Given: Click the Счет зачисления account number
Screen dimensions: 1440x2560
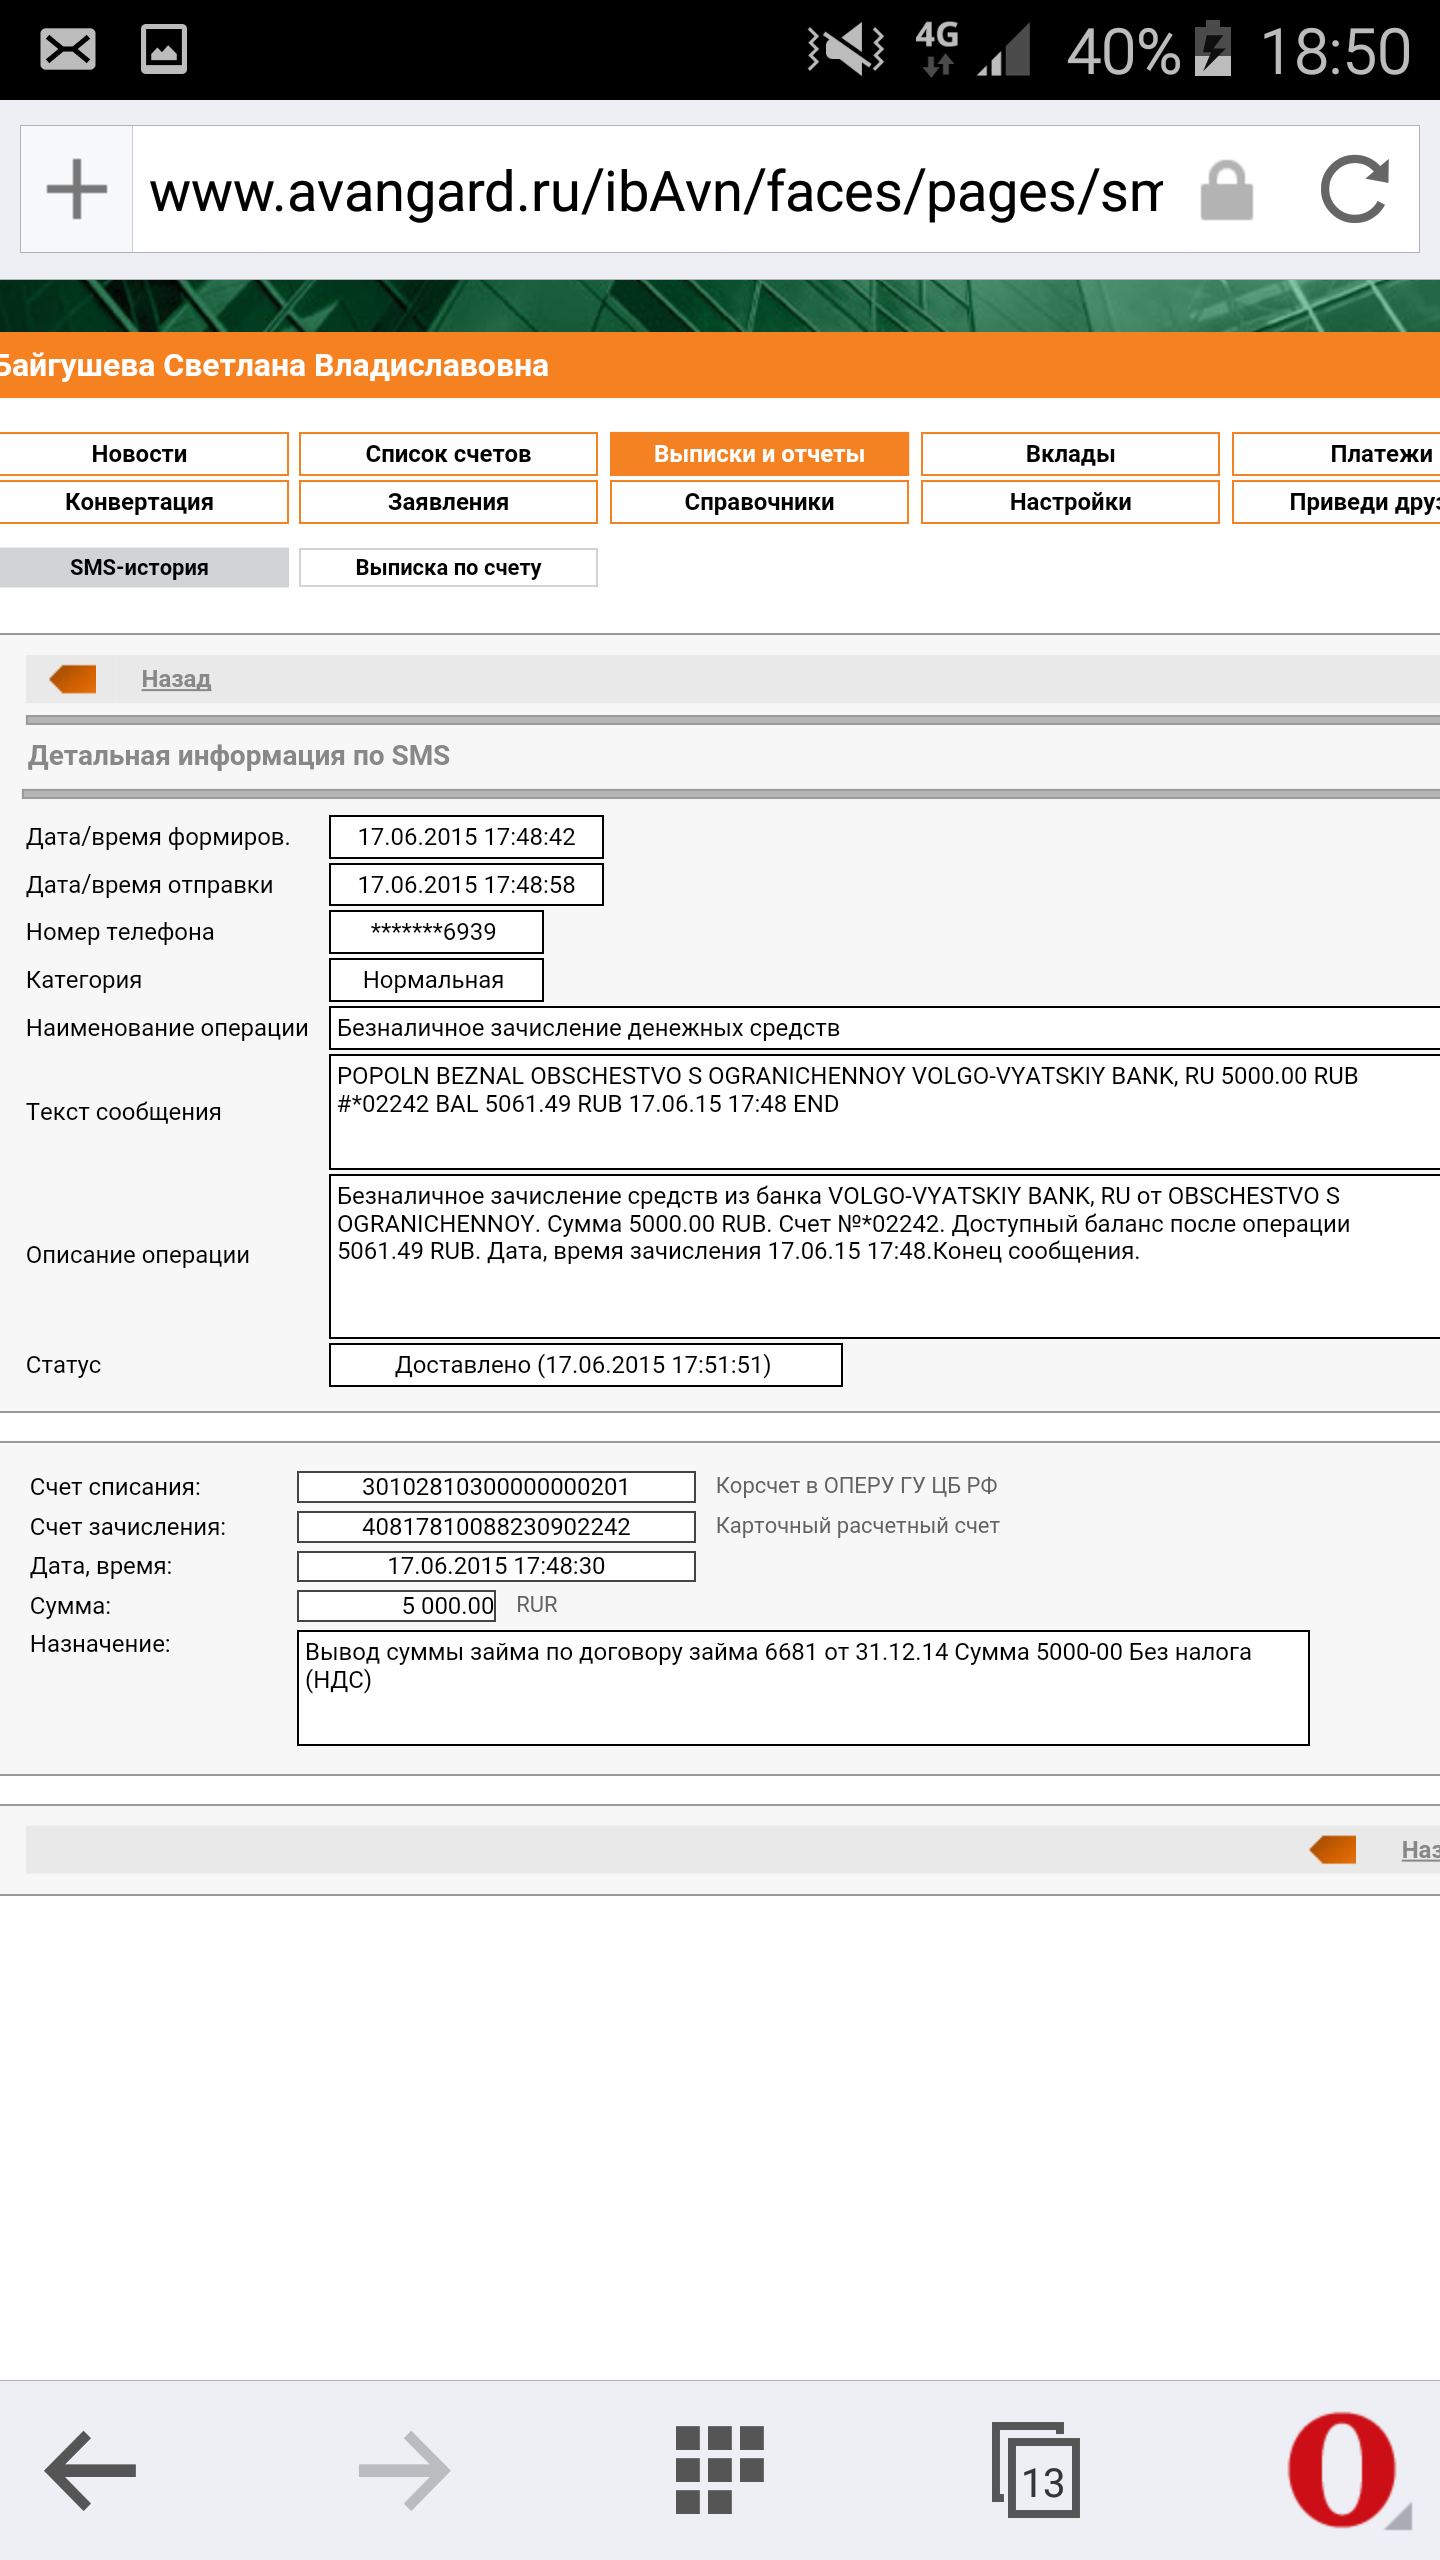Looking at the screenshot, I should 496,1527.
